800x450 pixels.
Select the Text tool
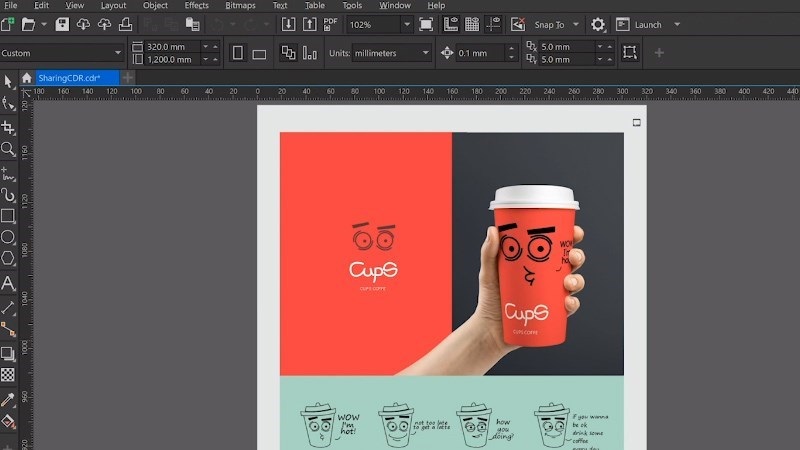click(8, 283)
